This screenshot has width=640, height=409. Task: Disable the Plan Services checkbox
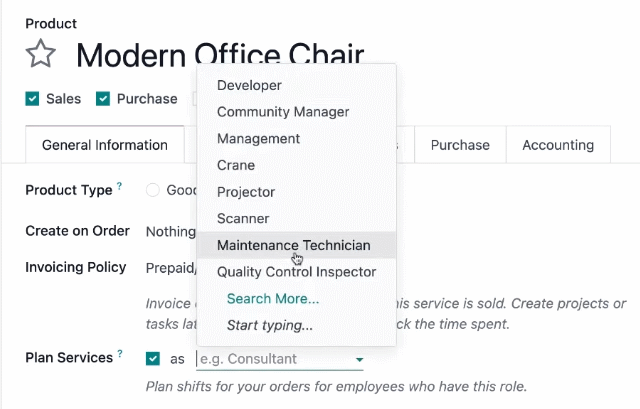coord(153,359)
